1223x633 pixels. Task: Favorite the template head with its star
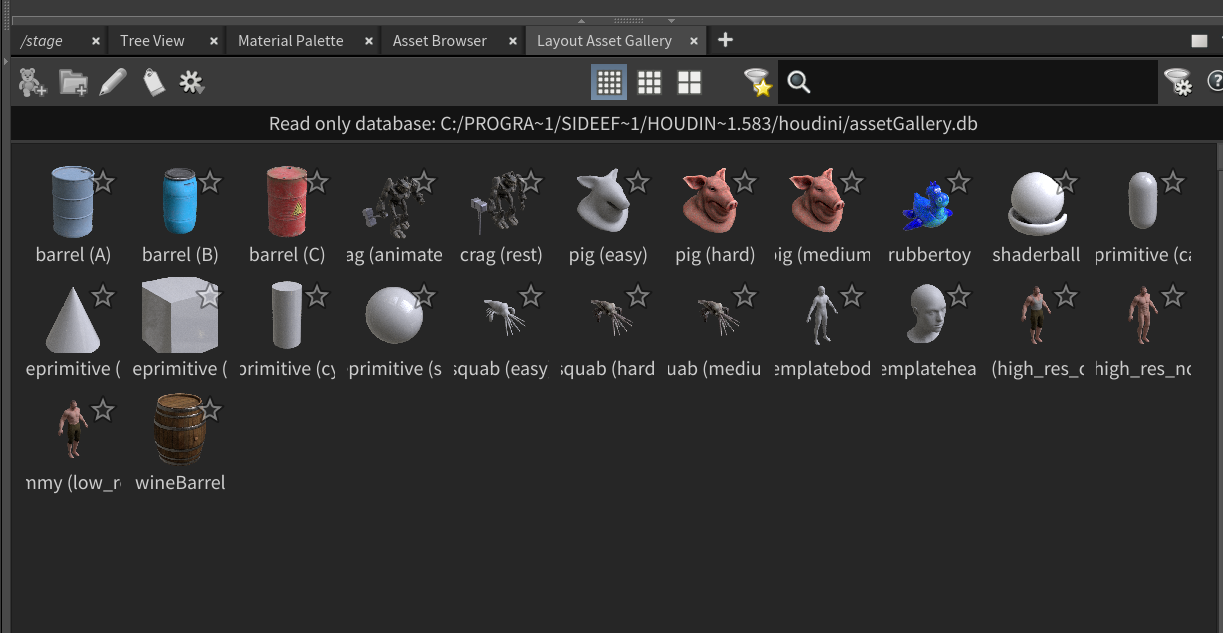click(959, 295)
